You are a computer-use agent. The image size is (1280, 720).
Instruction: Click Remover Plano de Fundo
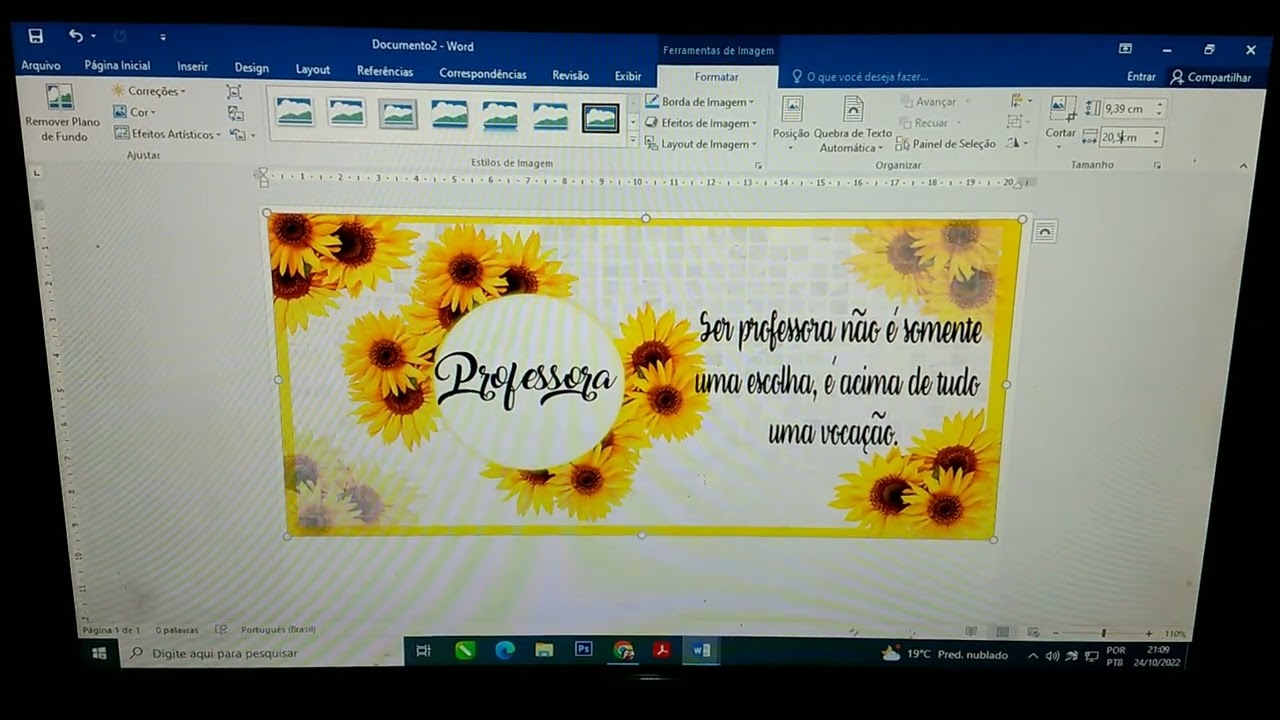coord(62,113)
